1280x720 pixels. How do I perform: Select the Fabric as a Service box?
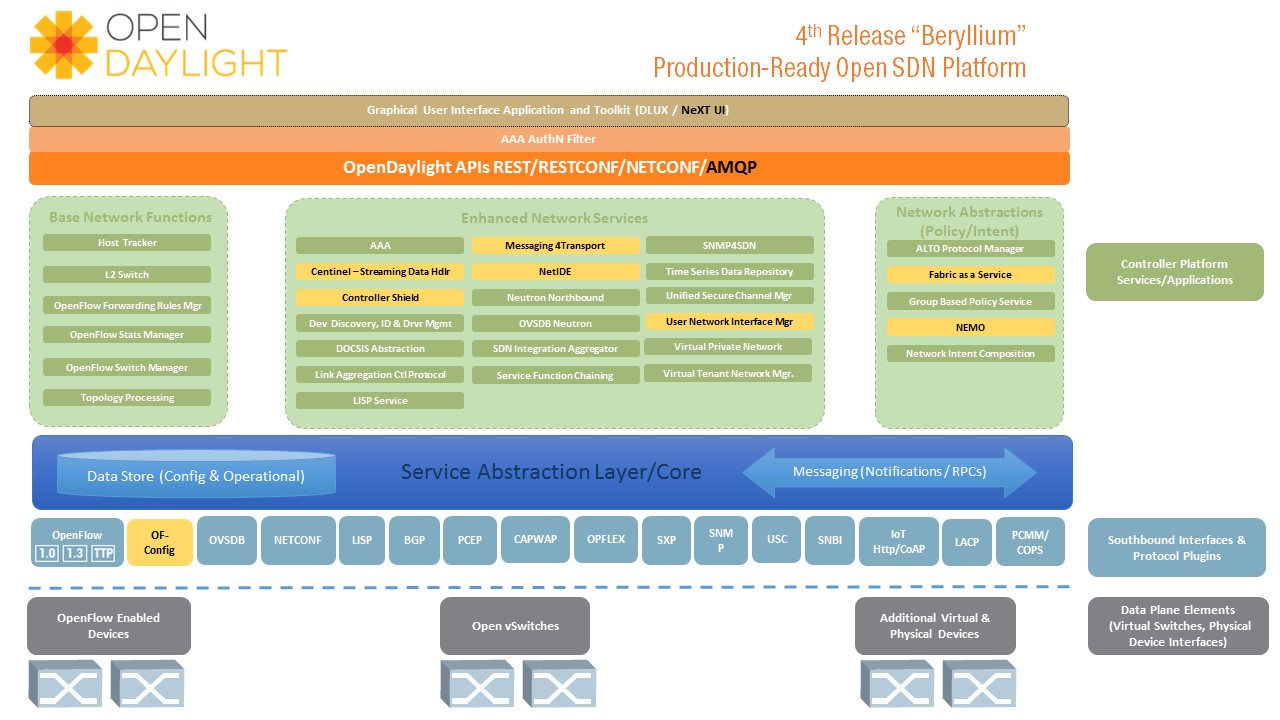970,275
